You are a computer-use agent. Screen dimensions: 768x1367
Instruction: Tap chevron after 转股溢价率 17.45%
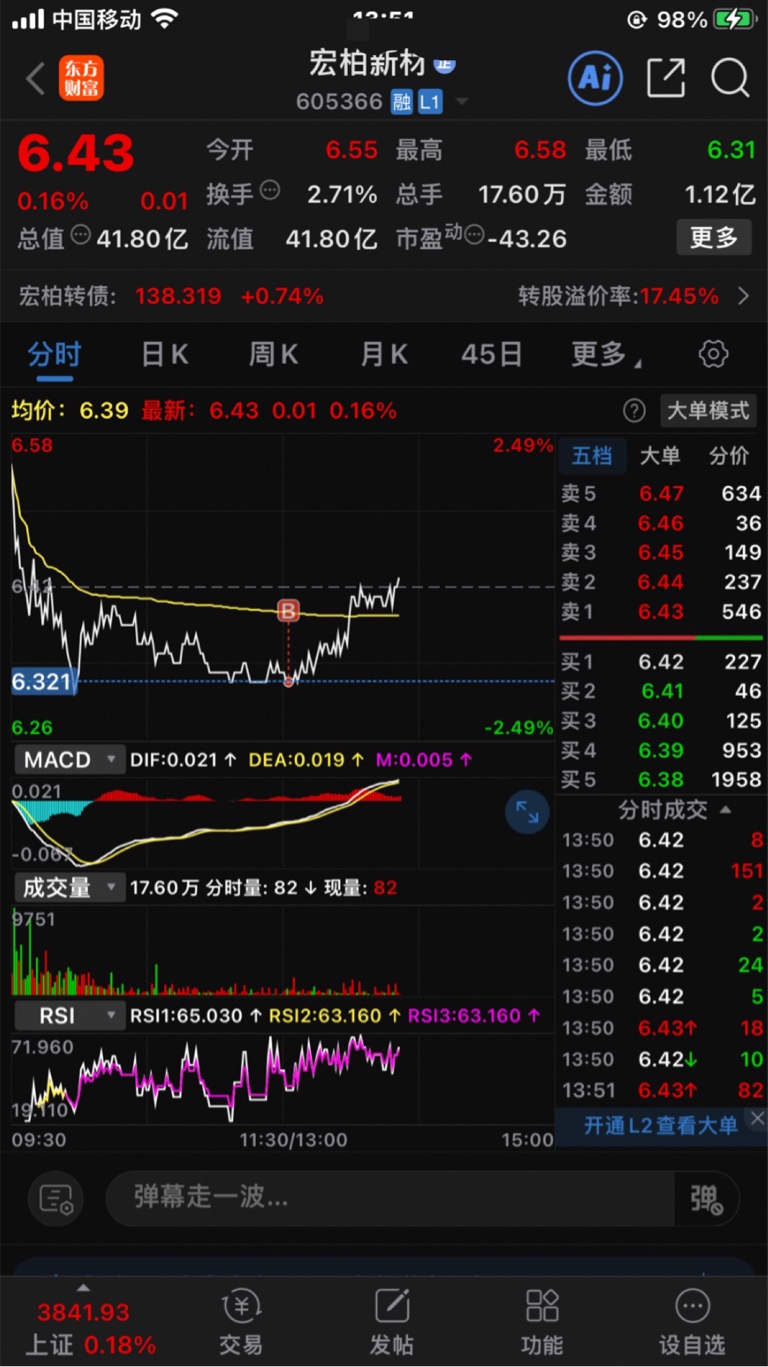[x=743, y=296]
